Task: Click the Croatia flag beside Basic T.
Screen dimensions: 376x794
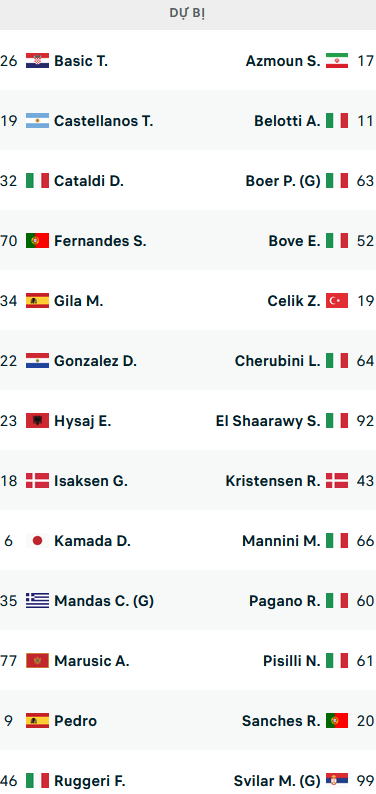Action: click(x=37, y=61)
